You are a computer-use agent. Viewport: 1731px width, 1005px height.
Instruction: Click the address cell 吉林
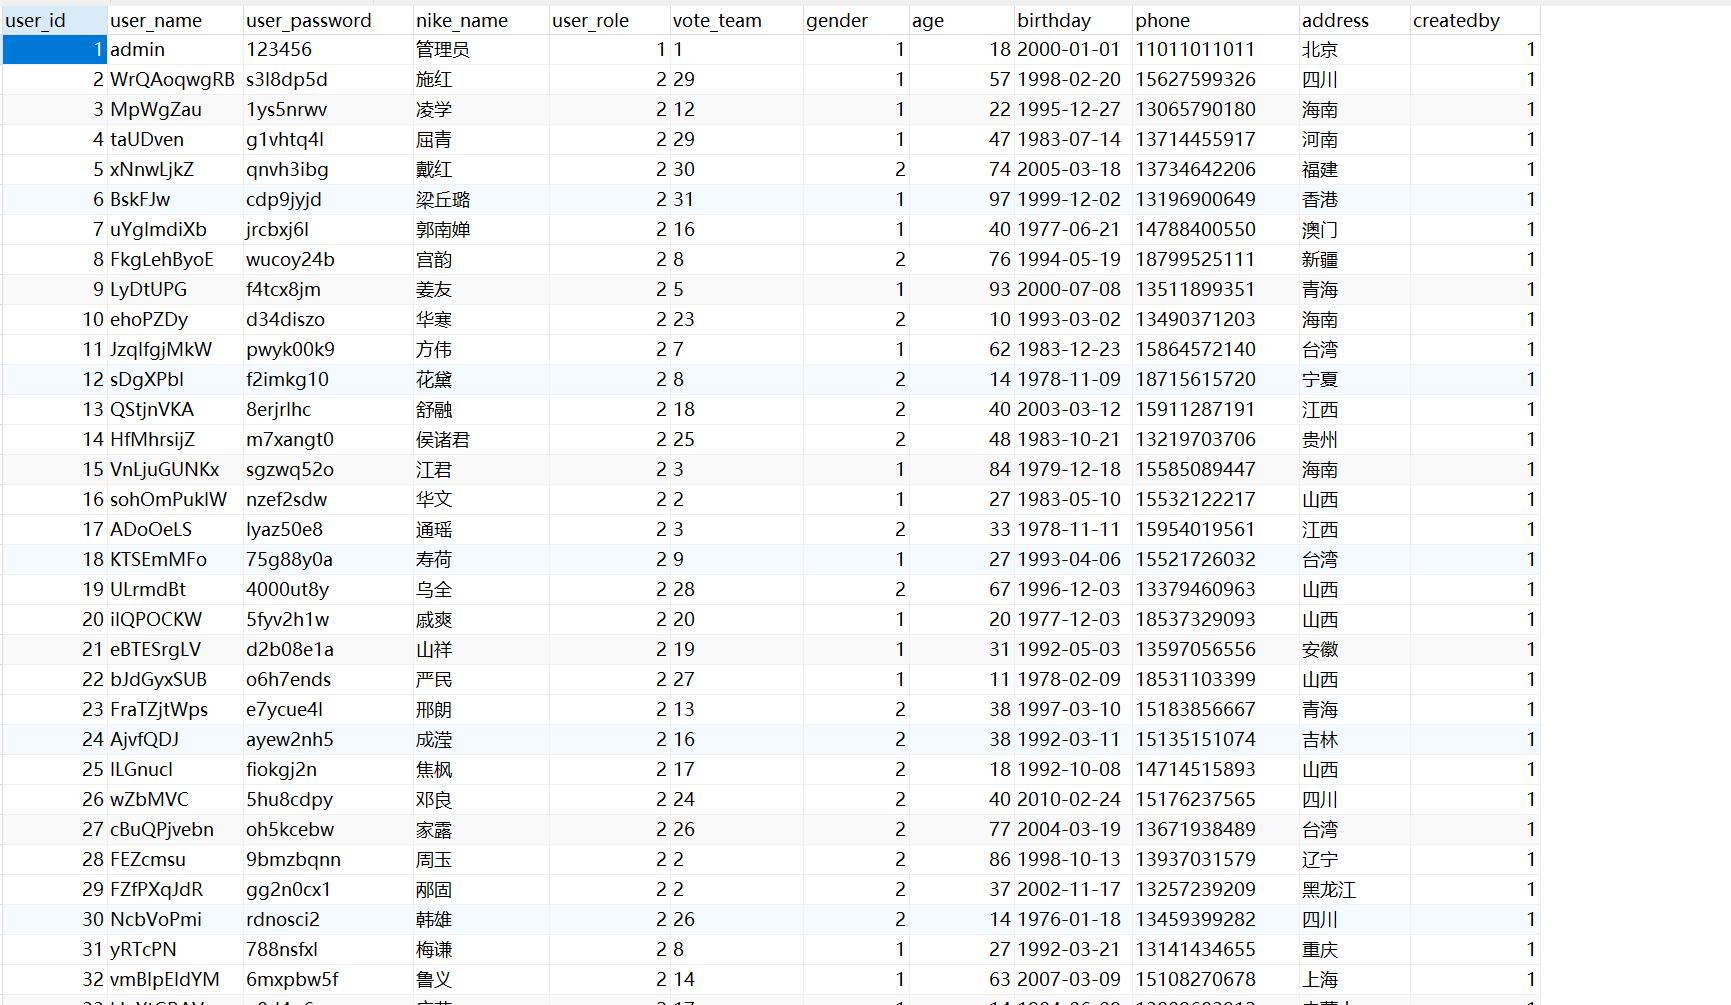coord(1354,739)
